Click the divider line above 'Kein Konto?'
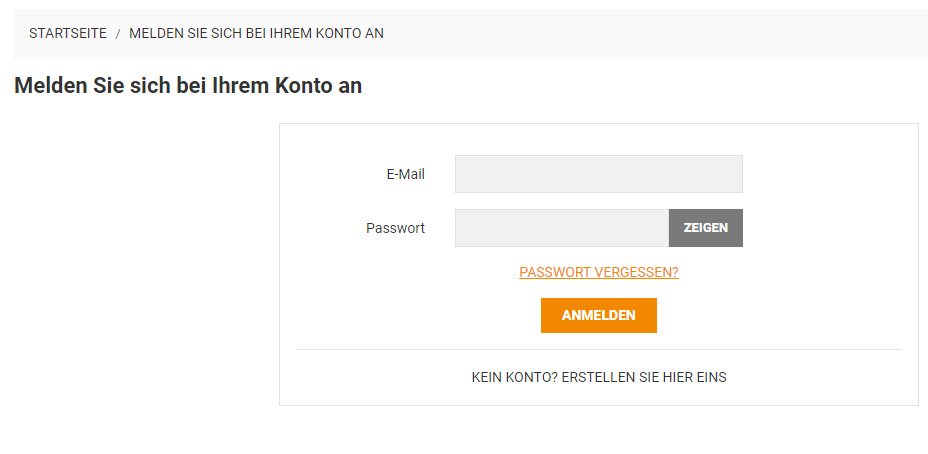 pyautogui.click(x=598, y=349)
